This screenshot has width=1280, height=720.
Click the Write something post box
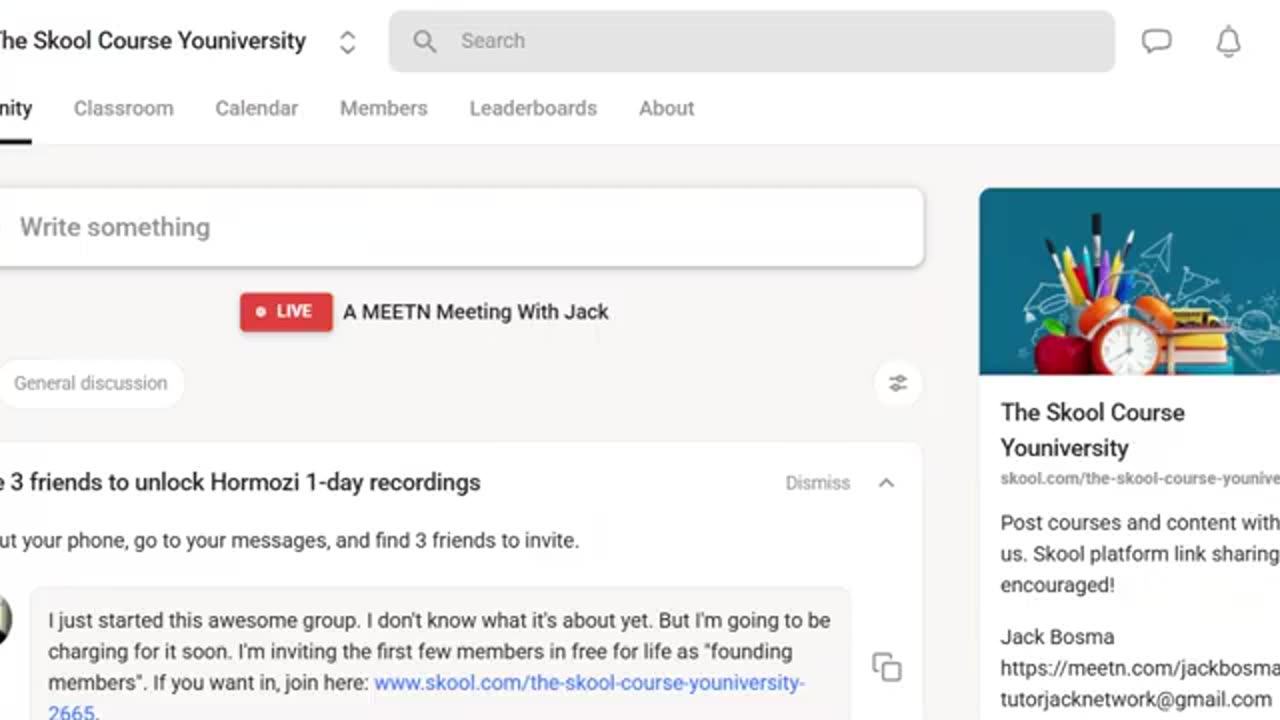coord(460,227)
